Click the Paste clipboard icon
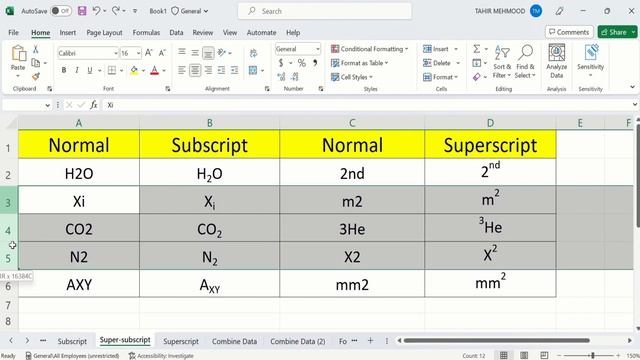The image size is (640, 360). (18, 54)
